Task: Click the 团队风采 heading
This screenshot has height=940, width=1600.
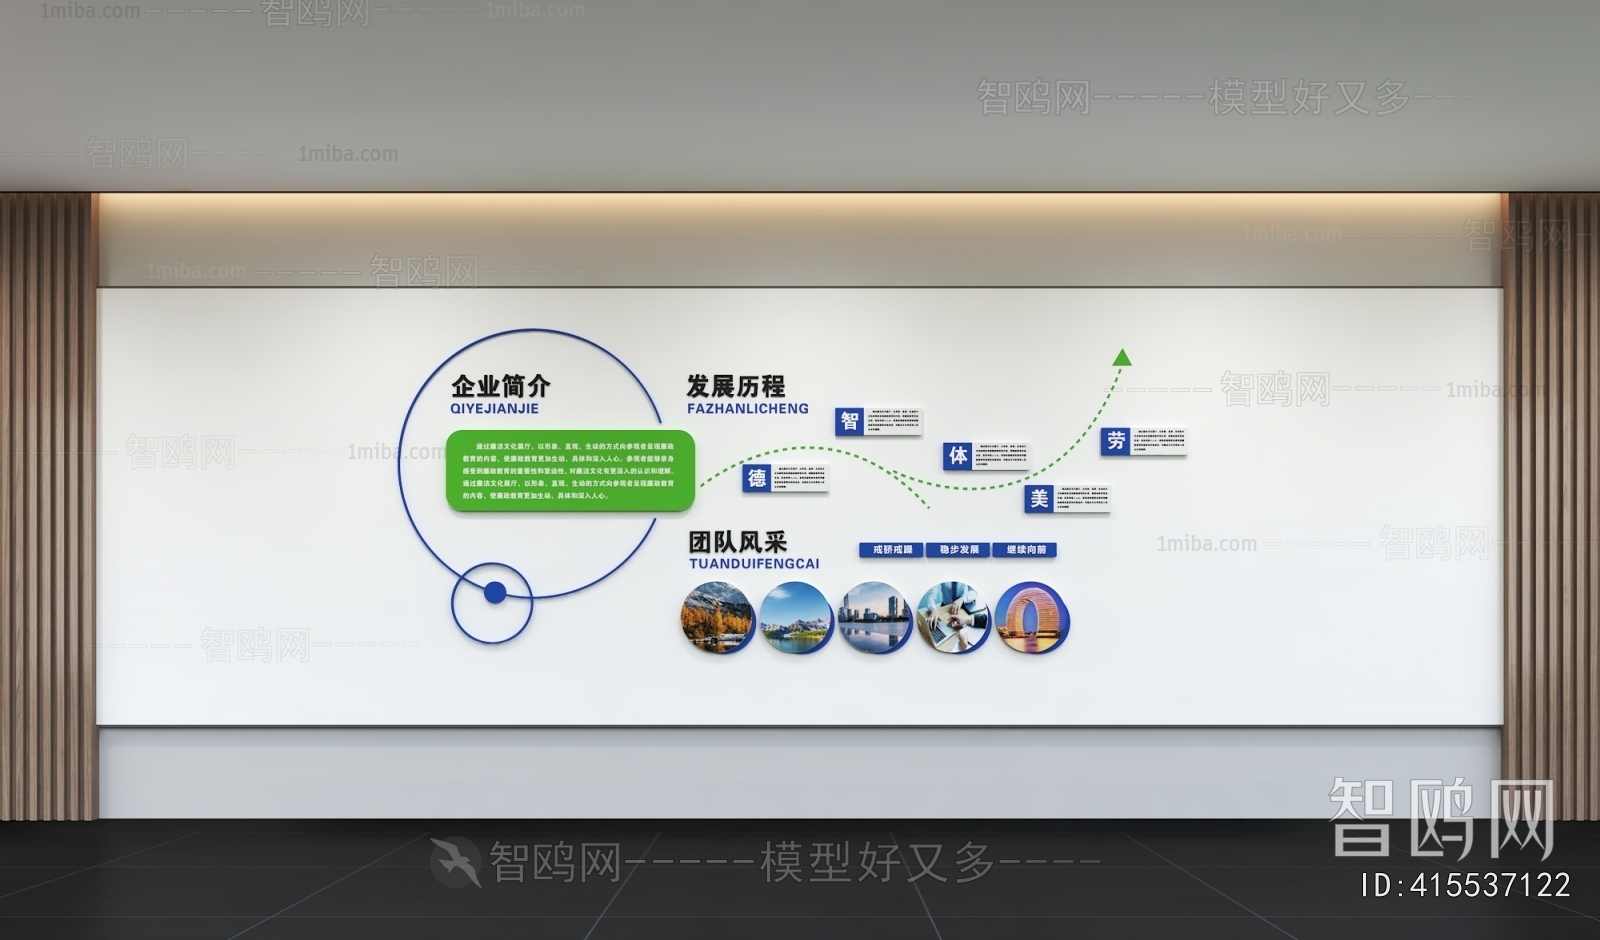Action: (737, 542)
